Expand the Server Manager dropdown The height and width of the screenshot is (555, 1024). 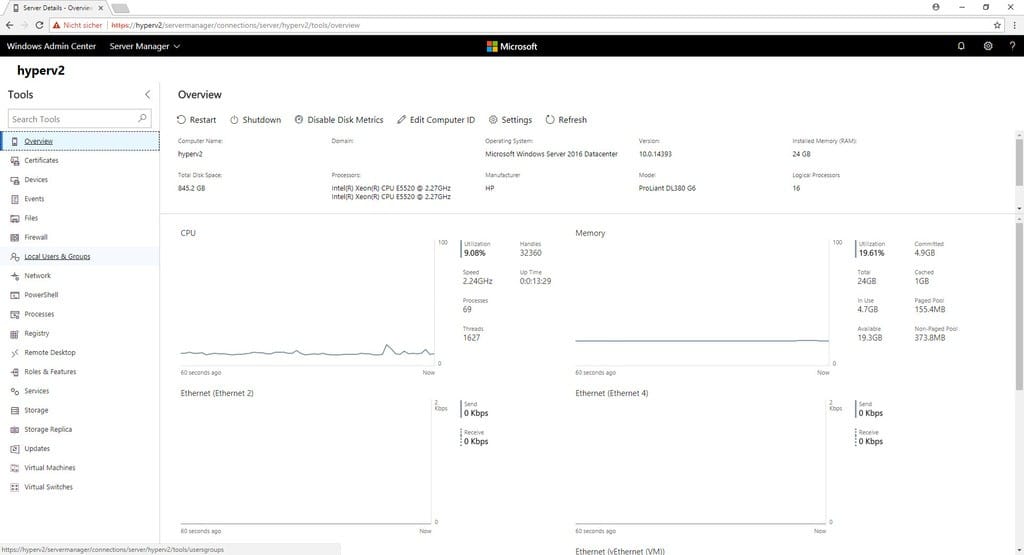[x=144, y=46]
